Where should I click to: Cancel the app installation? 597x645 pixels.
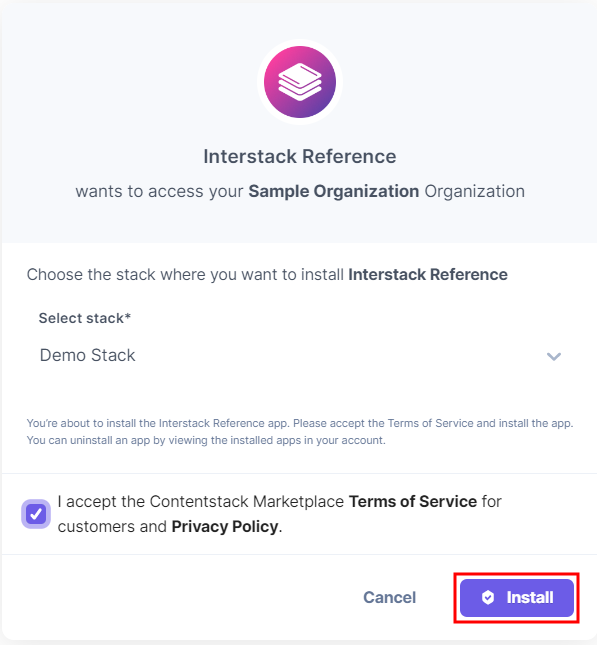[389, 598]
